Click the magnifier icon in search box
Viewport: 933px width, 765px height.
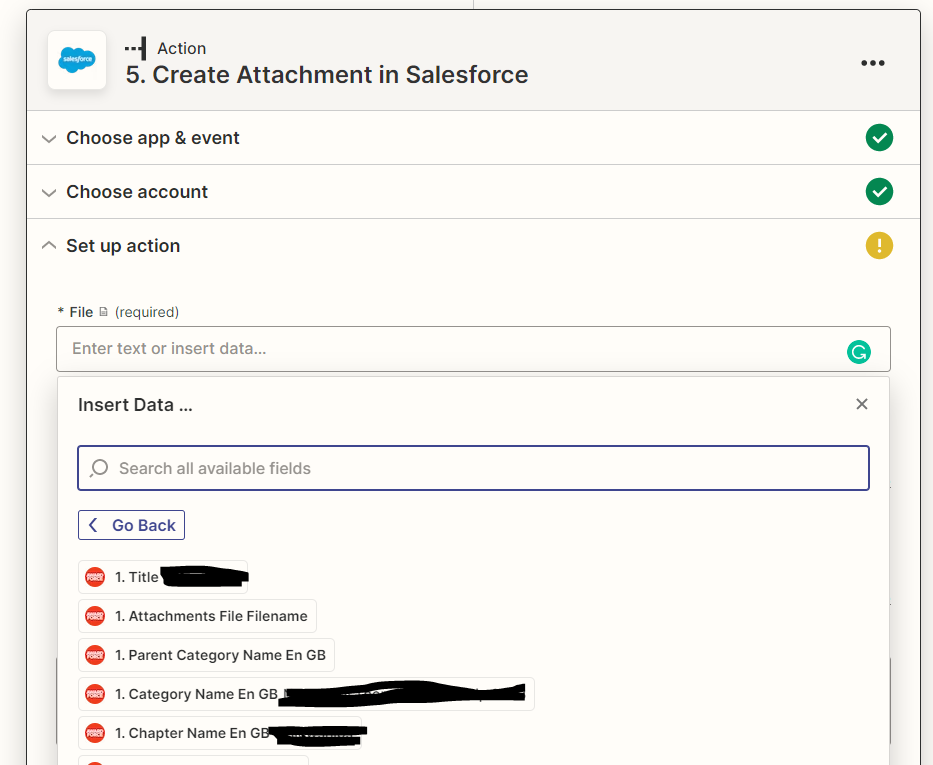tap(99, 468)
